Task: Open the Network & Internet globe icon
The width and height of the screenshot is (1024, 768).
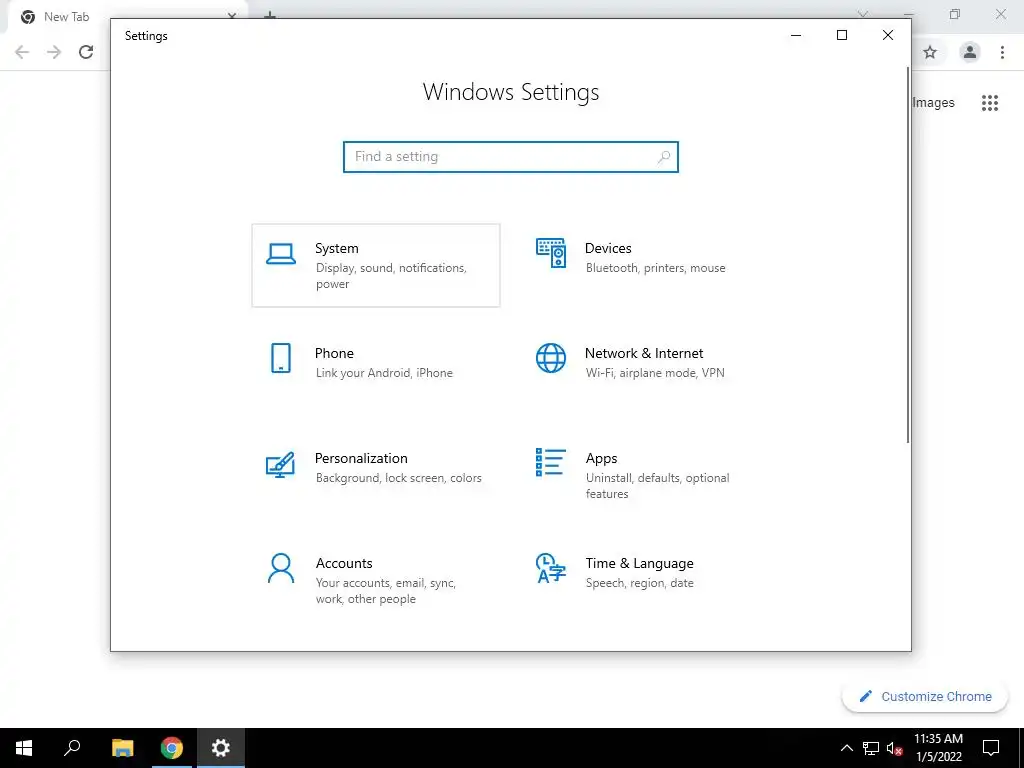Action: click(x=551, y=358)
